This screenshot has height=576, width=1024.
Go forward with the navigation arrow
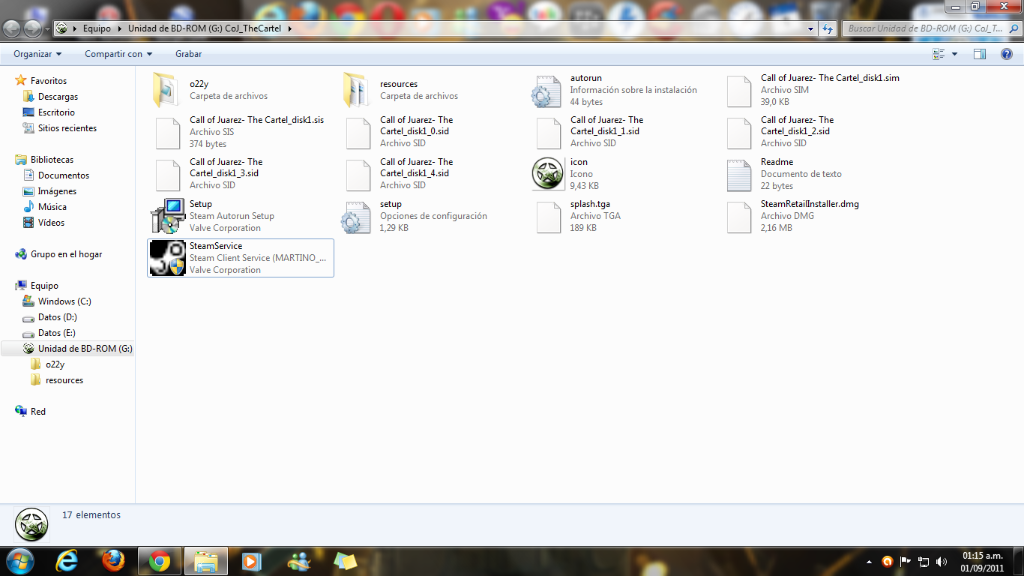(x=32, y=29)
